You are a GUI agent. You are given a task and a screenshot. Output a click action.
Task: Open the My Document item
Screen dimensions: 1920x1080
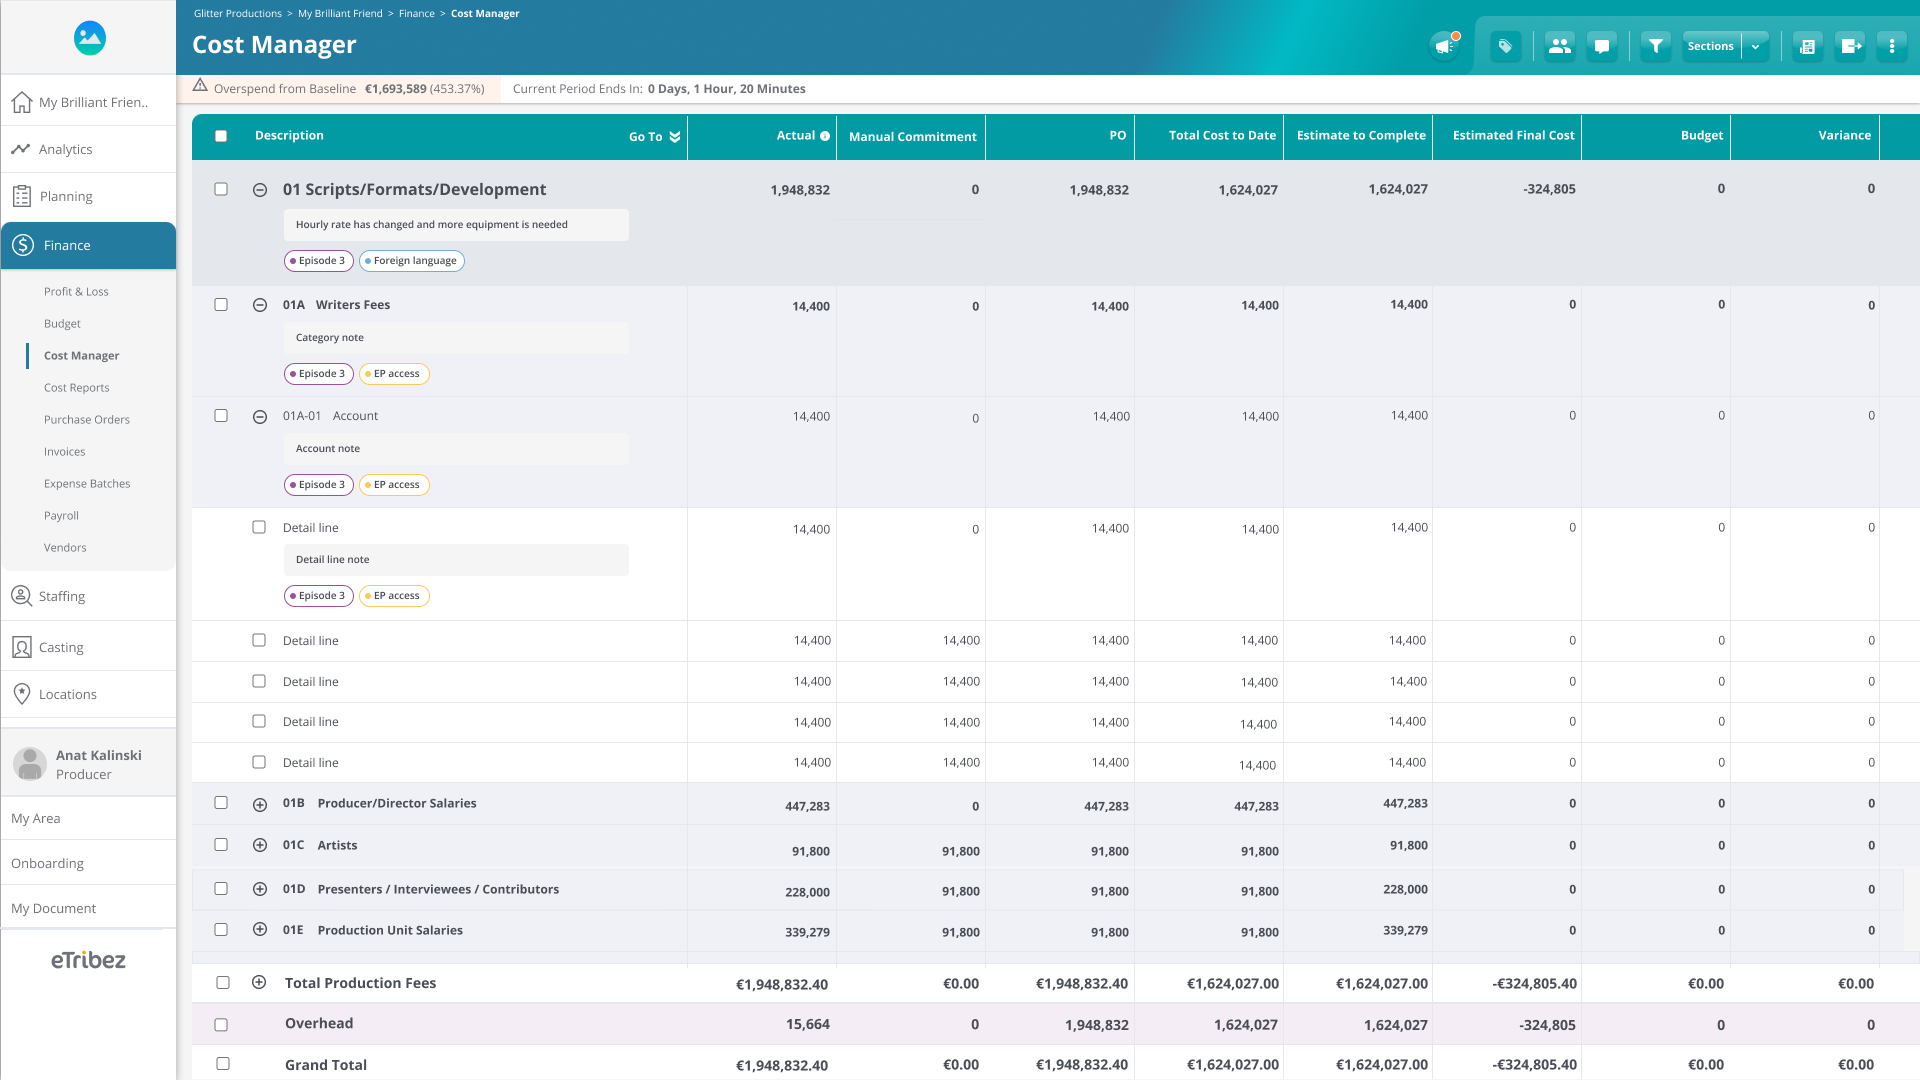point(88,908)
